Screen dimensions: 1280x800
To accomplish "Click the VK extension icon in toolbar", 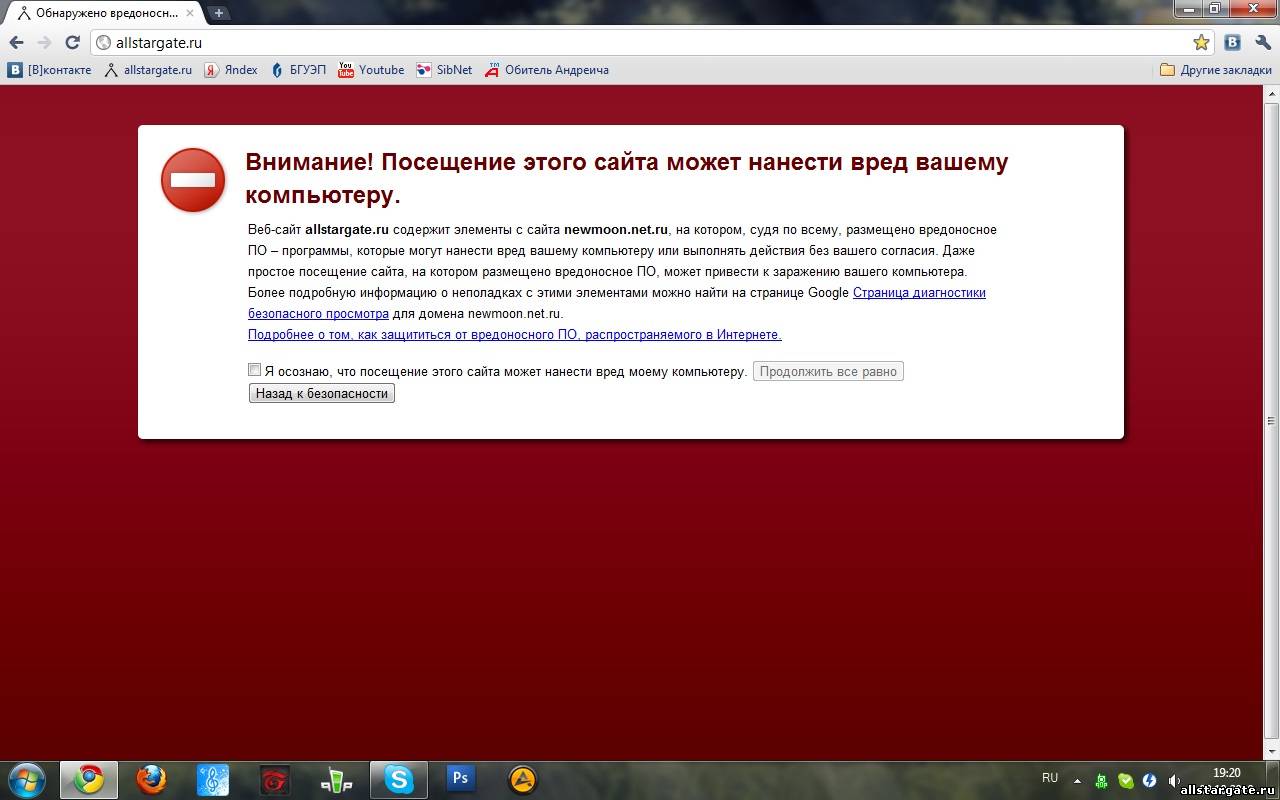I will (1232, 42).
